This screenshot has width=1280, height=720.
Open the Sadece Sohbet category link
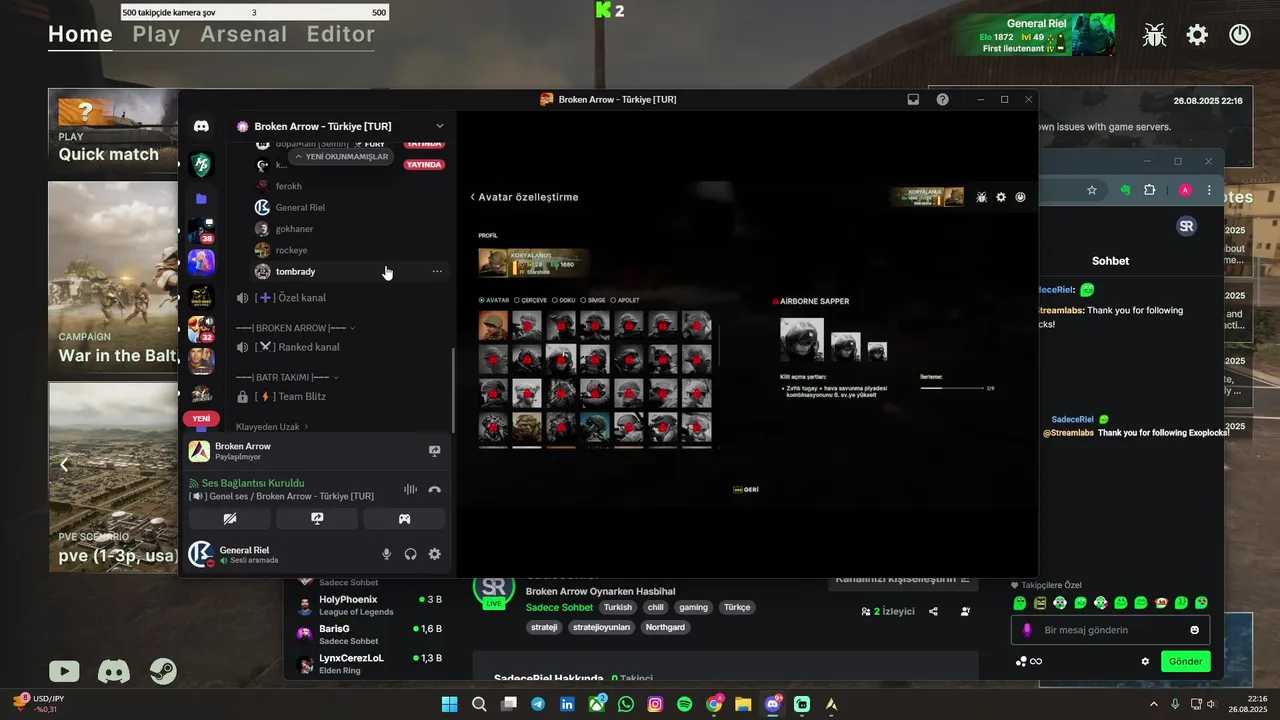click(560, 607)
